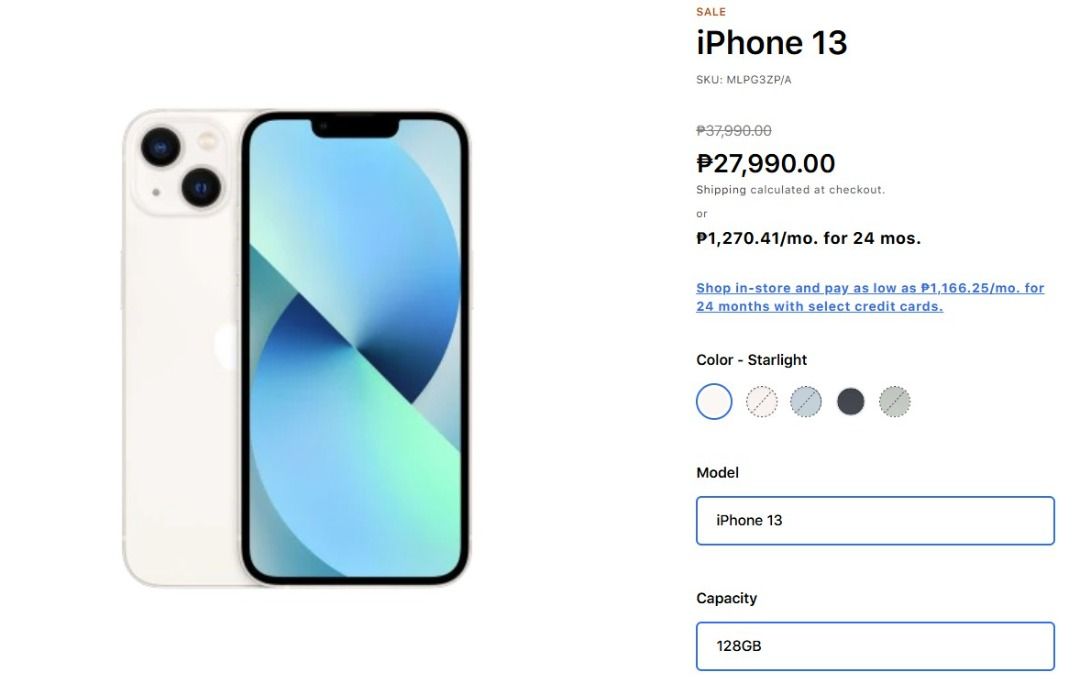Click the crossed-out ₱37,990.00 original price
Image resolution: width=1080 pixels, height=679 pixels.
(x=733, y=131)
